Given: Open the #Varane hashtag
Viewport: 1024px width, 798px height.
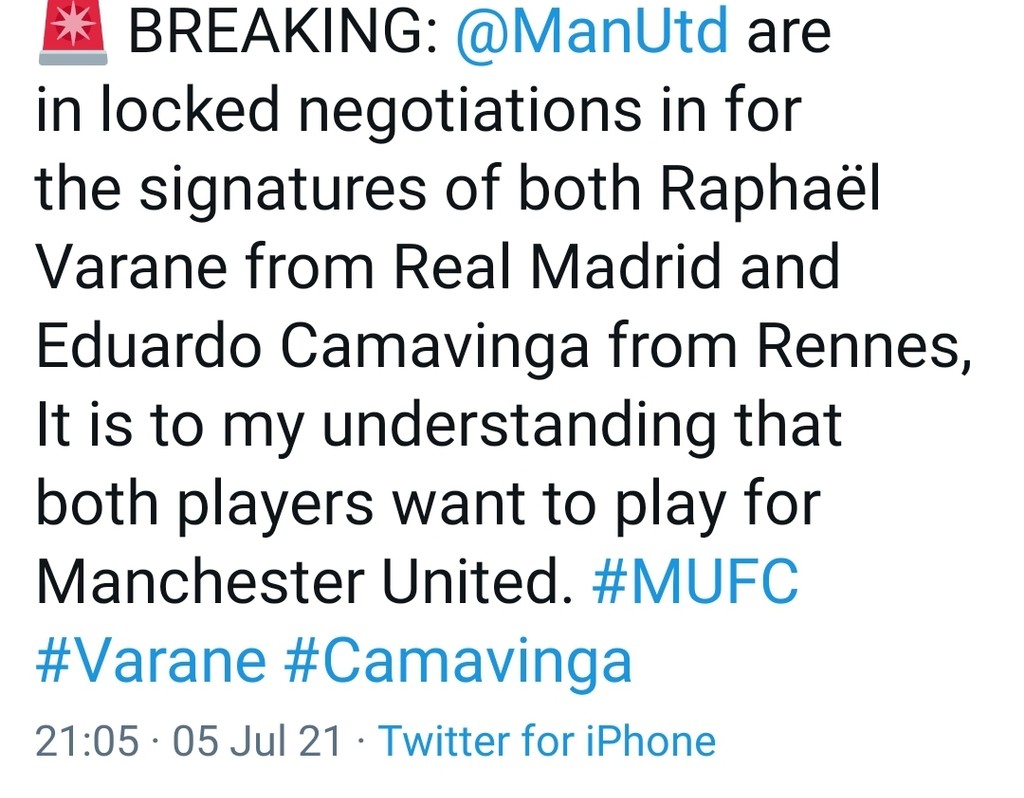Looking at the screenshot, I should click(x=151, y=661).
